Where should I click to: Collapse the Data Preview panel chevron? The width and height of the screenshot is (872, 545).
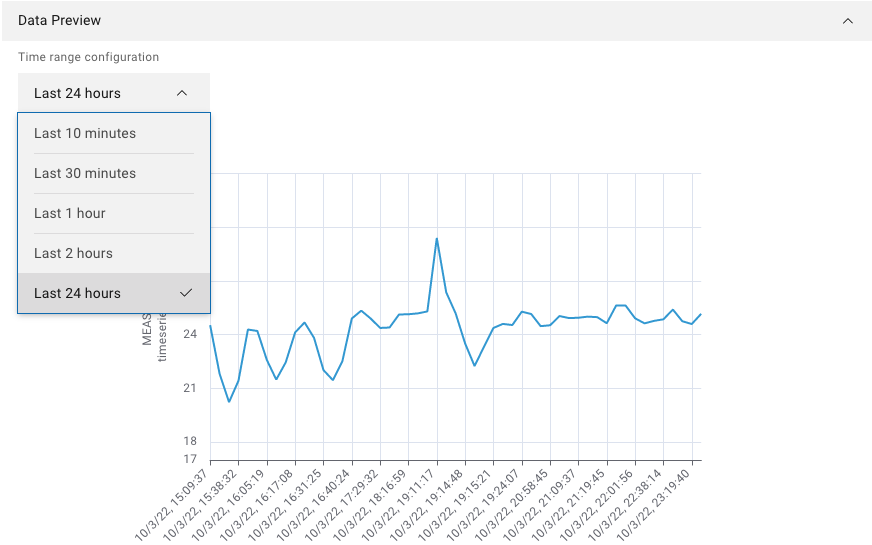pyautogui.click(x=848, y=21)
